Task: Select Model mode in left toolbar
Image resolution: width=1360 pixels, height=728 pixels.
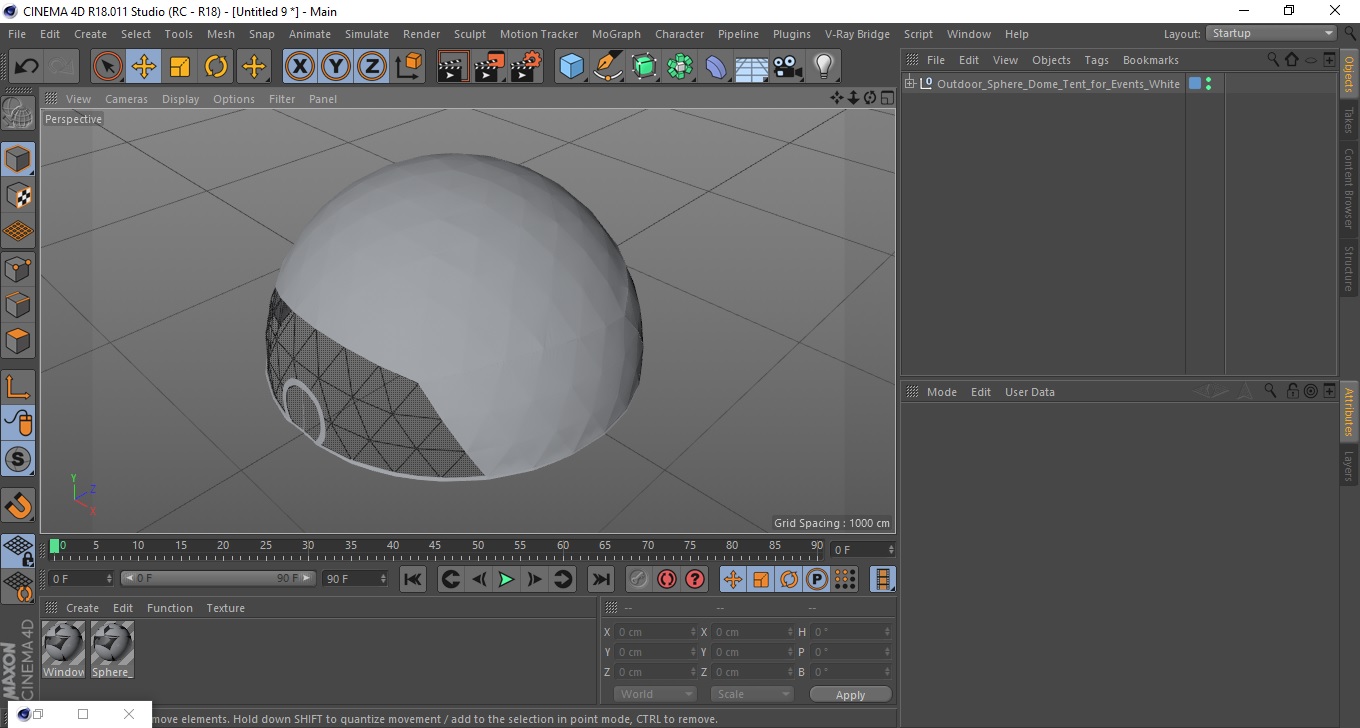Action: coord(18,159)
